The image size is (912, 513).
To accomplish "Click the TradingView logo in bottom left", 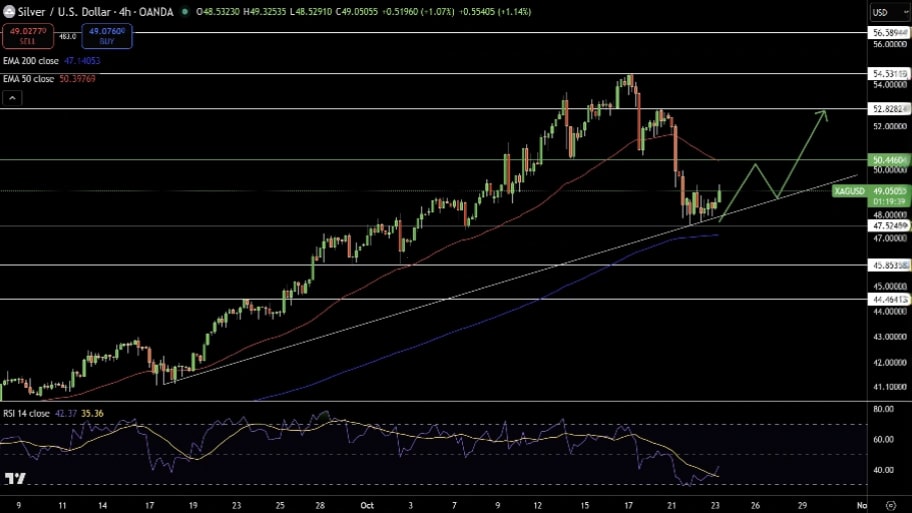I will (x=14, y=479).
